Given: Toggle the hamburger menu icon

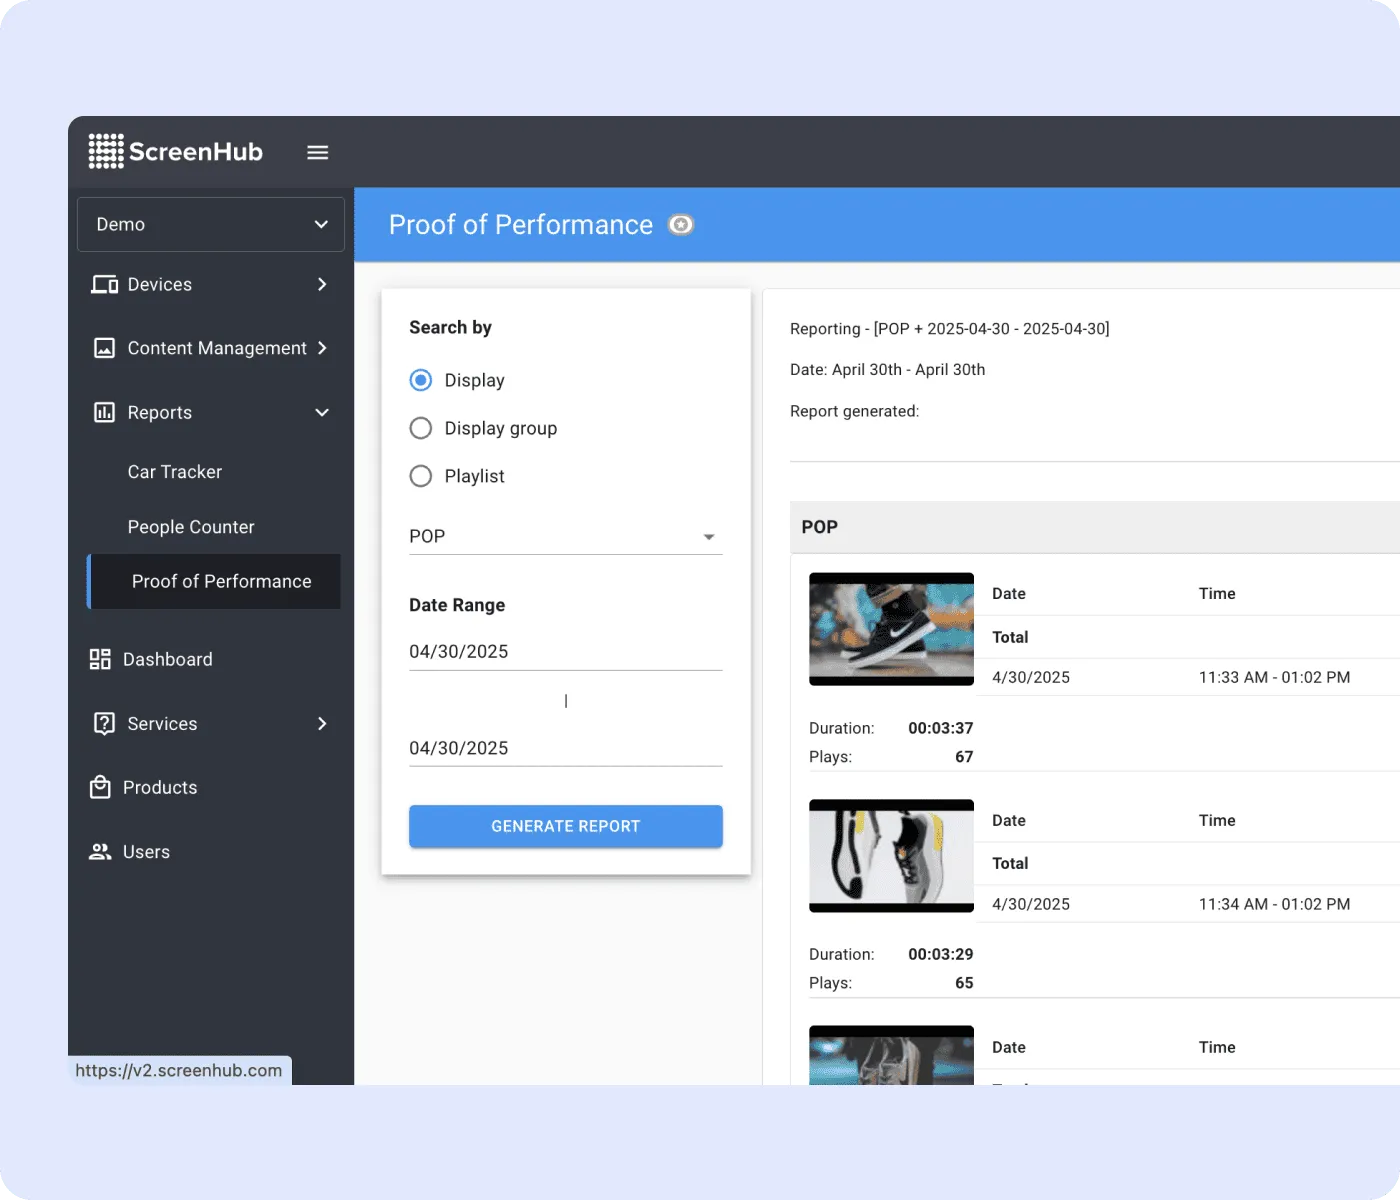Looking at the screenshot, I should pyautogui.click(x=318, y=152).
